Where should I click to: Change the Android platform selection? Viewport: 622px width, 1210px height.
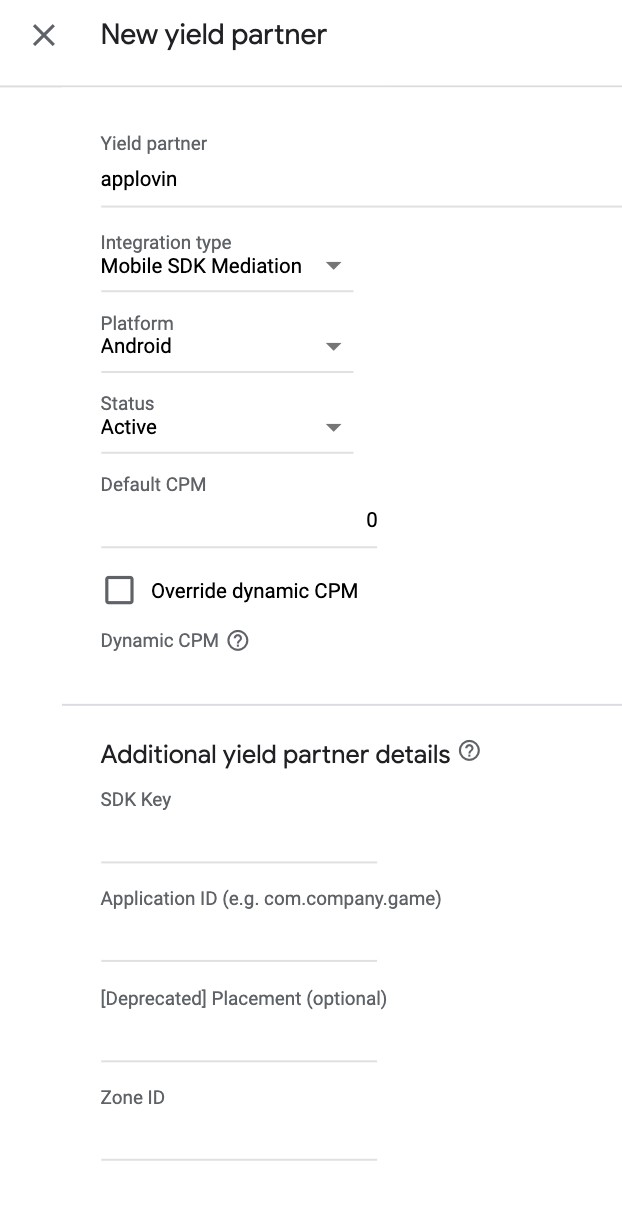136,347
